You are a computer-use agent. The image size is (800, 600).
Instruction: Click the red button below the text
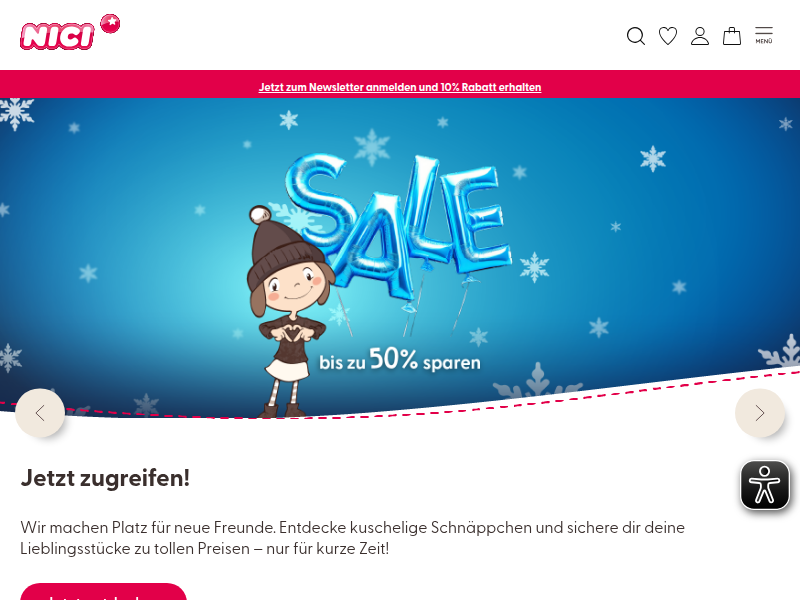tap(104, 592)
